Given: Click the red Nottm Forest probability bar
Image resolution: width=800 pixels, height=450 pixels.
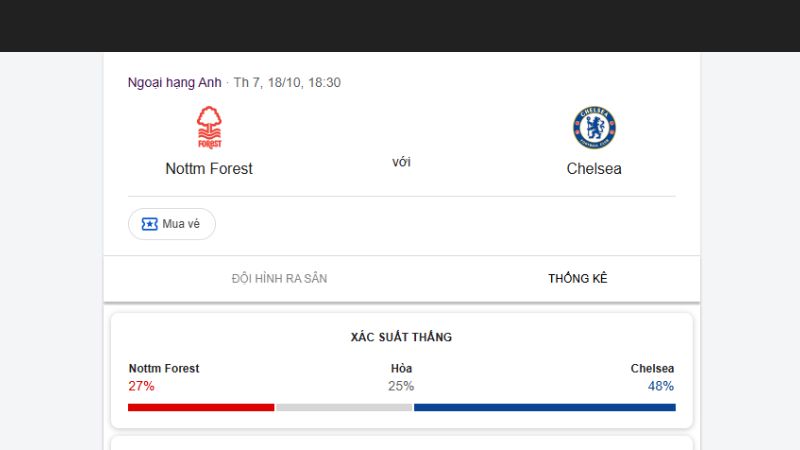Looking at the screenshot, I should (200, 407).
